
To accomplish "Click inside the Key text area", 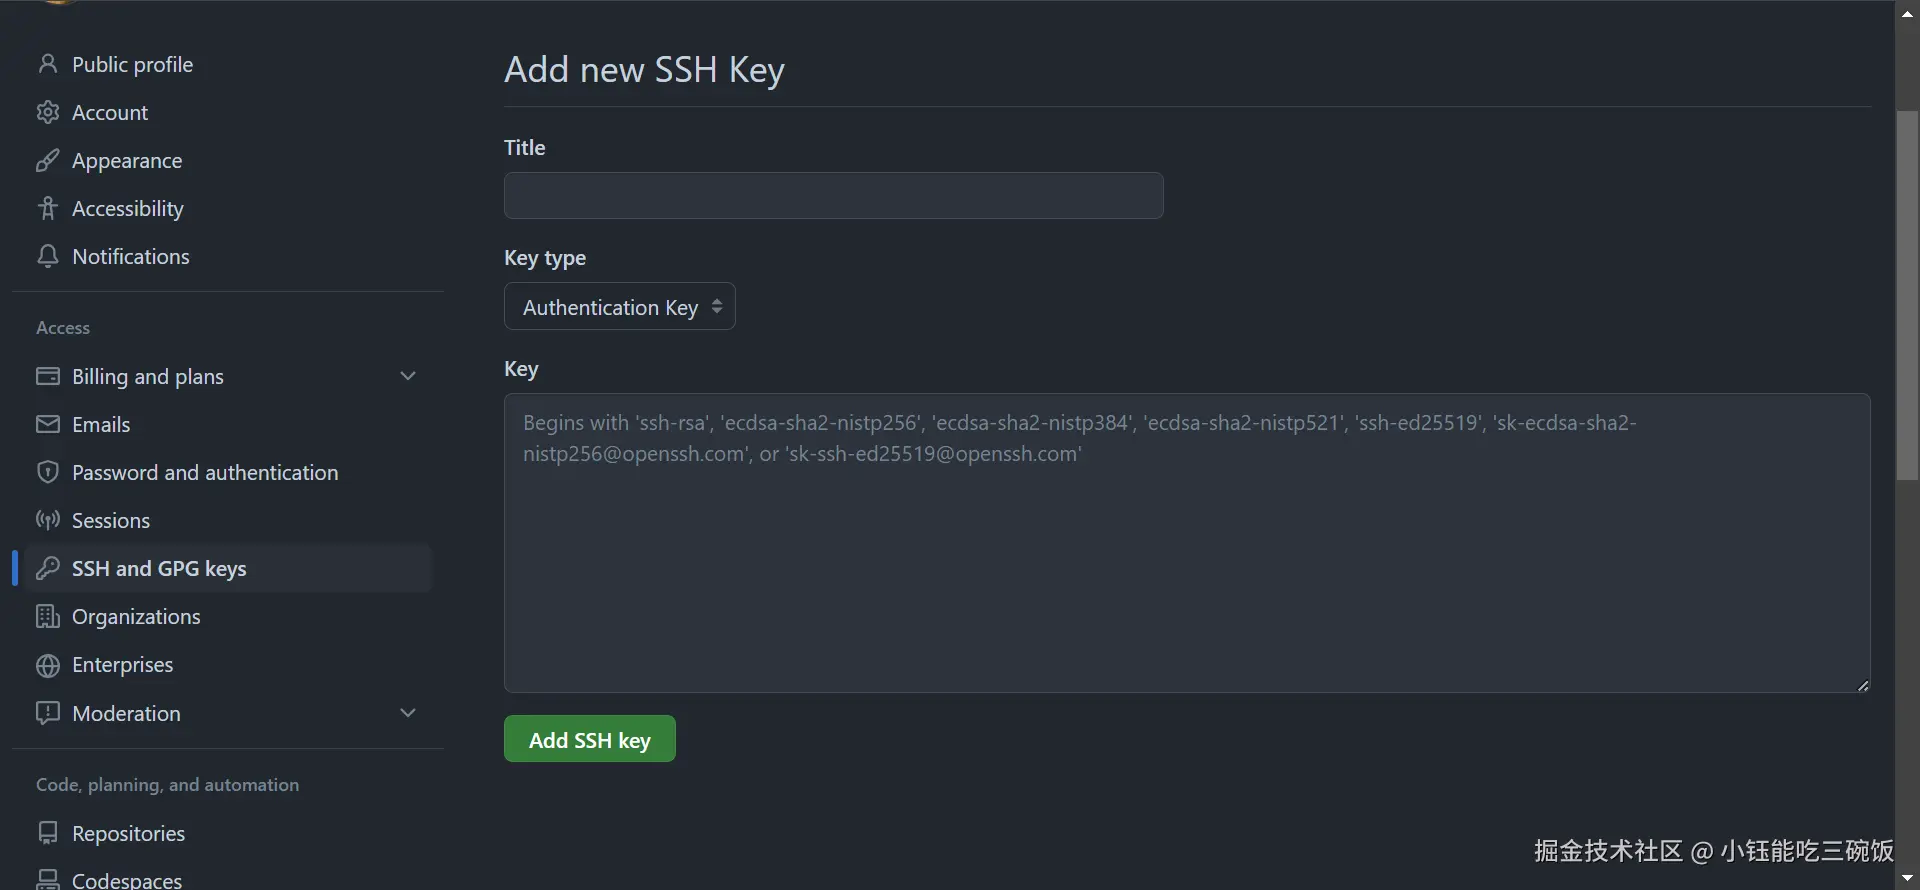I will pos(1186,560).
